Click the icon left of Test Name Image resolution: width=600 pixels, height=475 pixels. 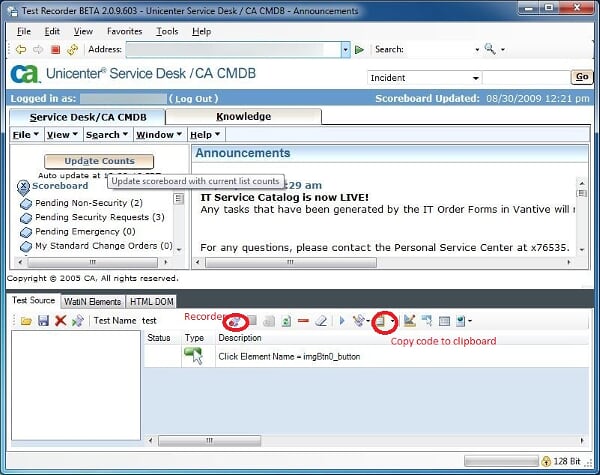[x=78, y=321]
